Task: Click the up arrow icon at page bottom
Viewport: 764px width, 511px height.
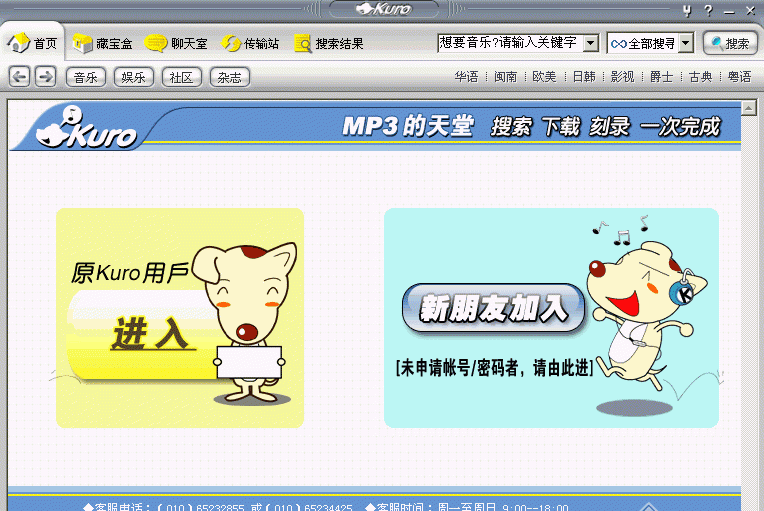Action: click(x=651, y=507)
